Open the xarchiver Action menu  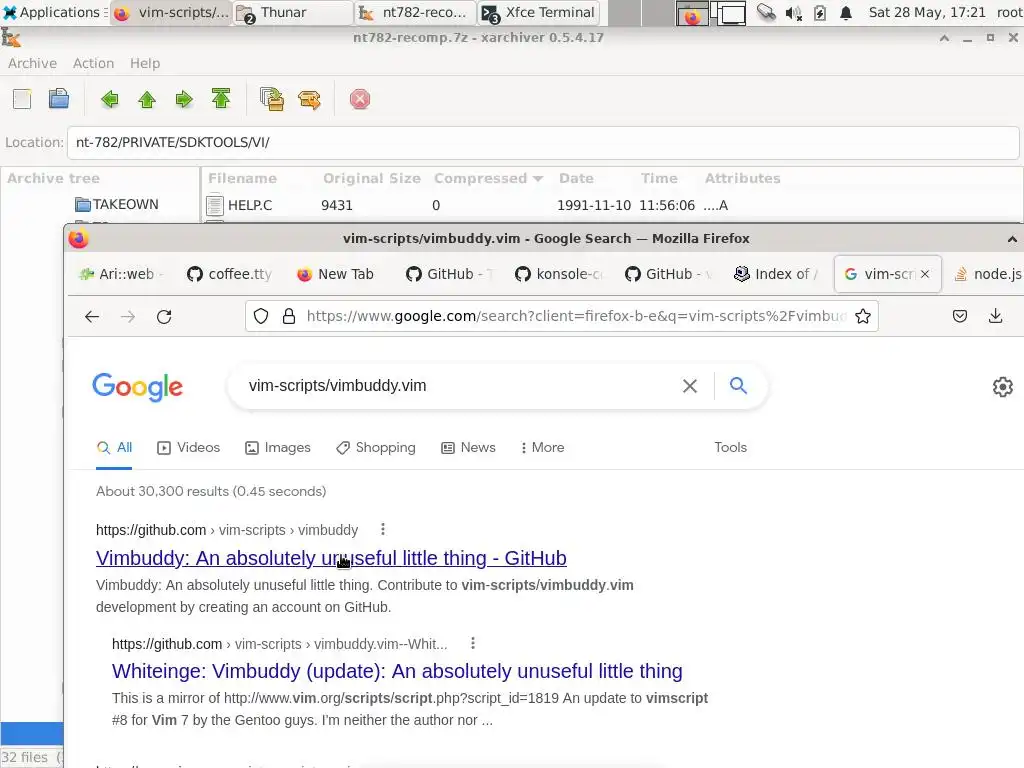pyautogui.click(x=93, y=63)
